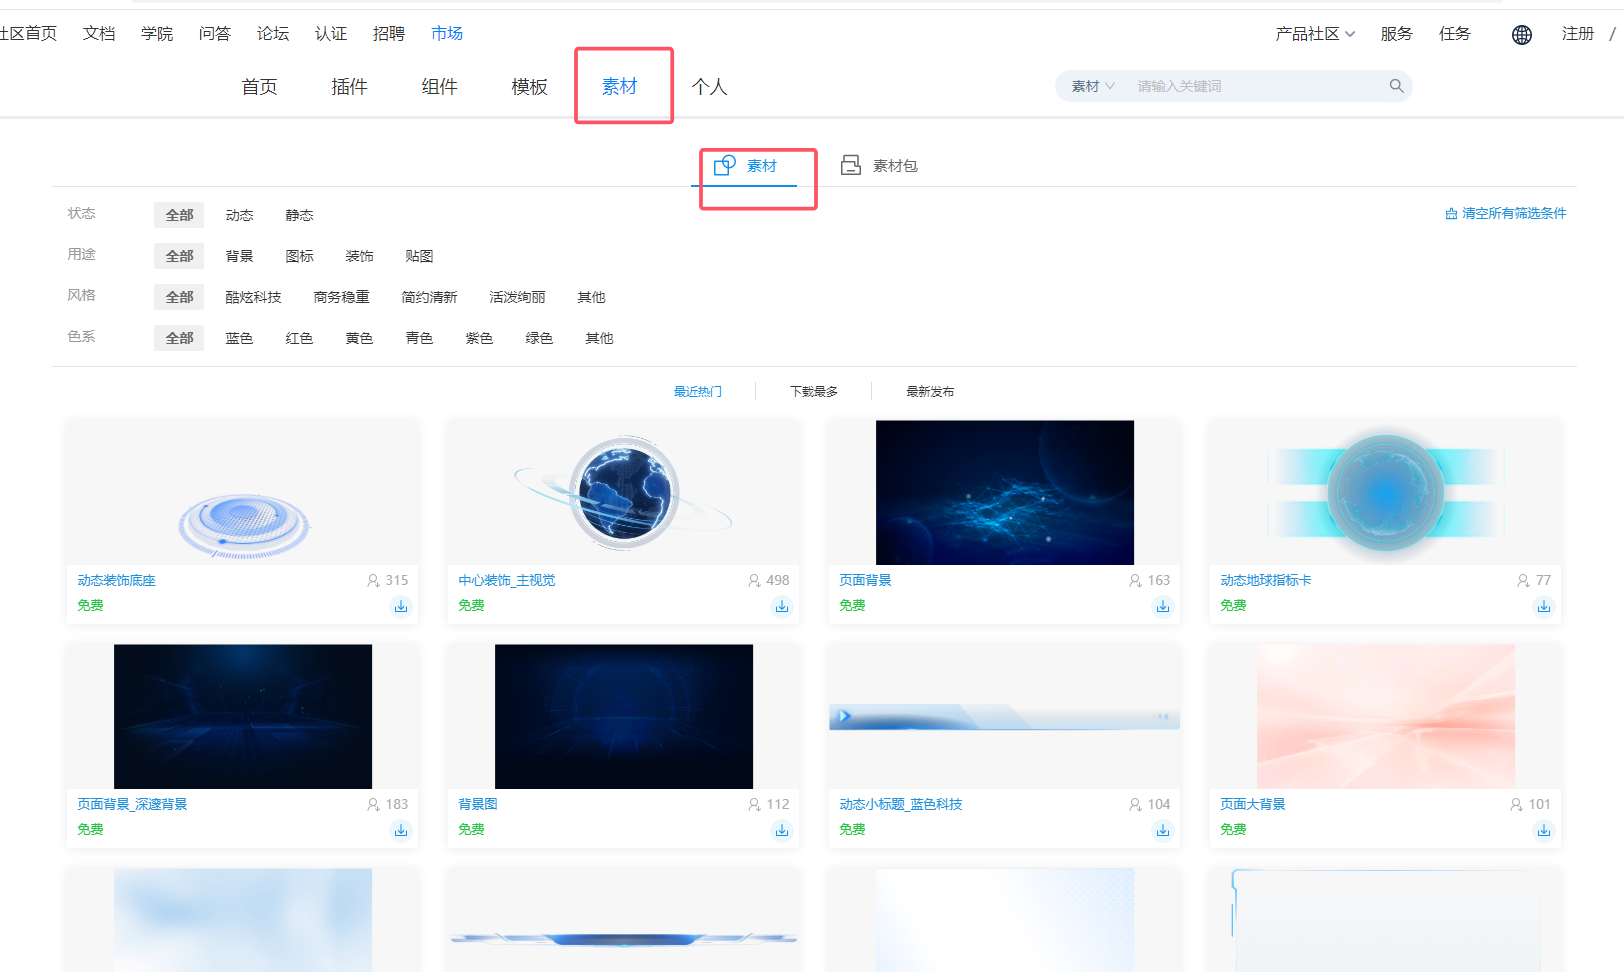
Task: Go to 招聘 in top navigation
Action: pyautogui.click(x=389, y=33)
